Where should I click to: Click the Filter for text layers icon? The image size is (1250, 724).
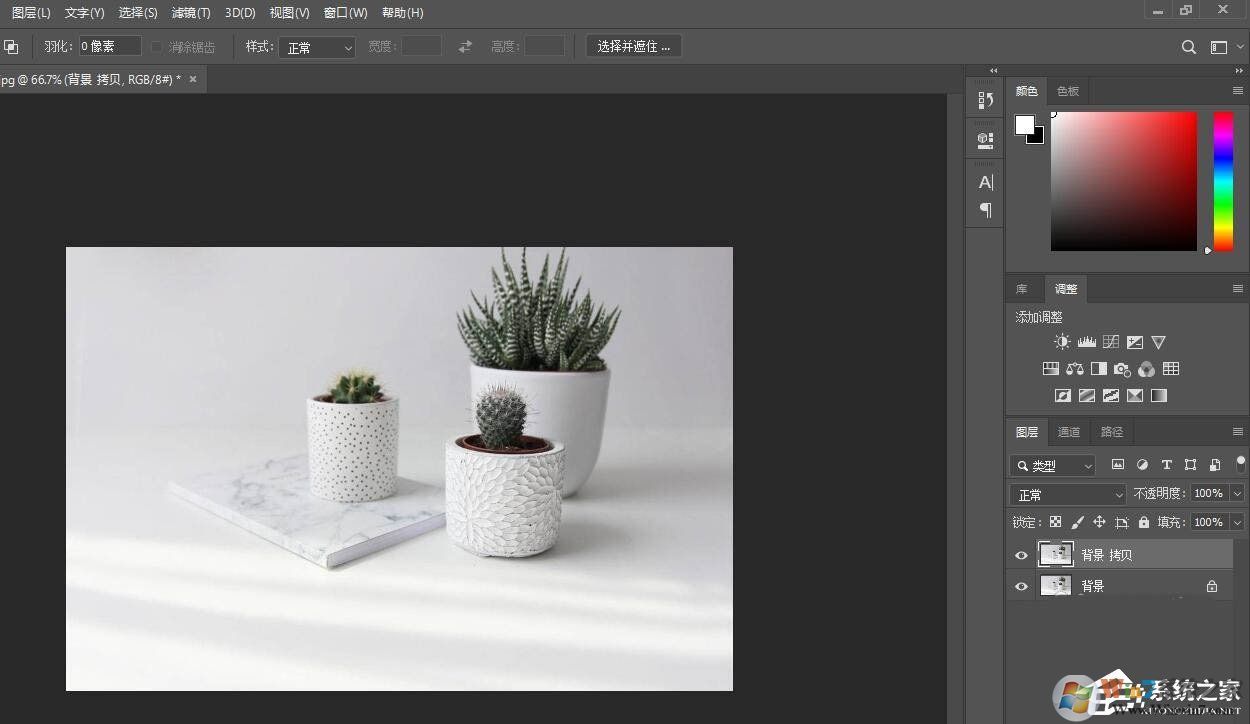[x=1167, y=464]
